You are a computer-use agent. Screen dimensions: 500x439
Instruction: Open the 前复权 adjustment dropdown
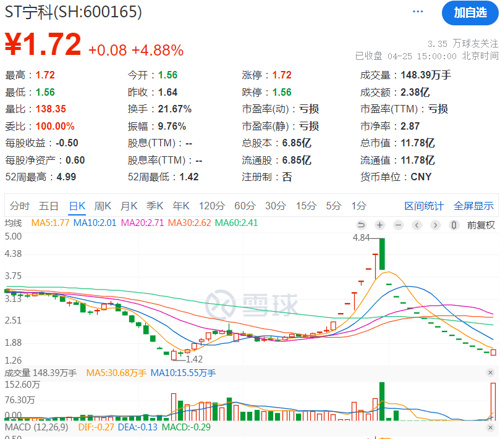pyautogui.click(x=481, y=225)
